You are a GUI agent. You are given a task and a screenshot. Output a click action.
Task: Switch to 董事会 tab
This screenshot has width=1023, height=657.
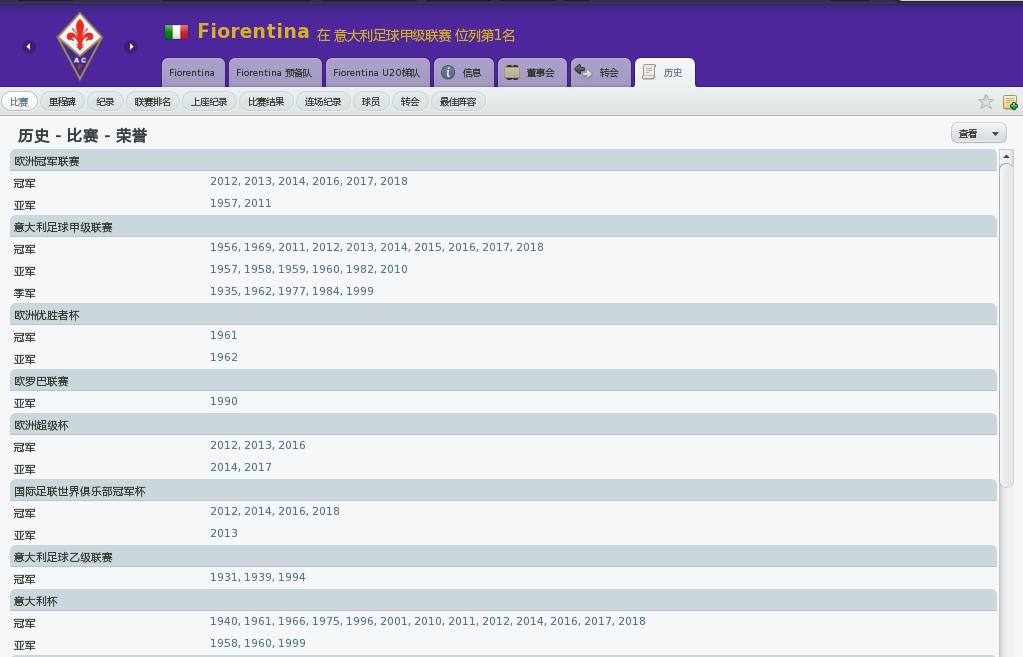pyautogui.click(x=532, y=72)
